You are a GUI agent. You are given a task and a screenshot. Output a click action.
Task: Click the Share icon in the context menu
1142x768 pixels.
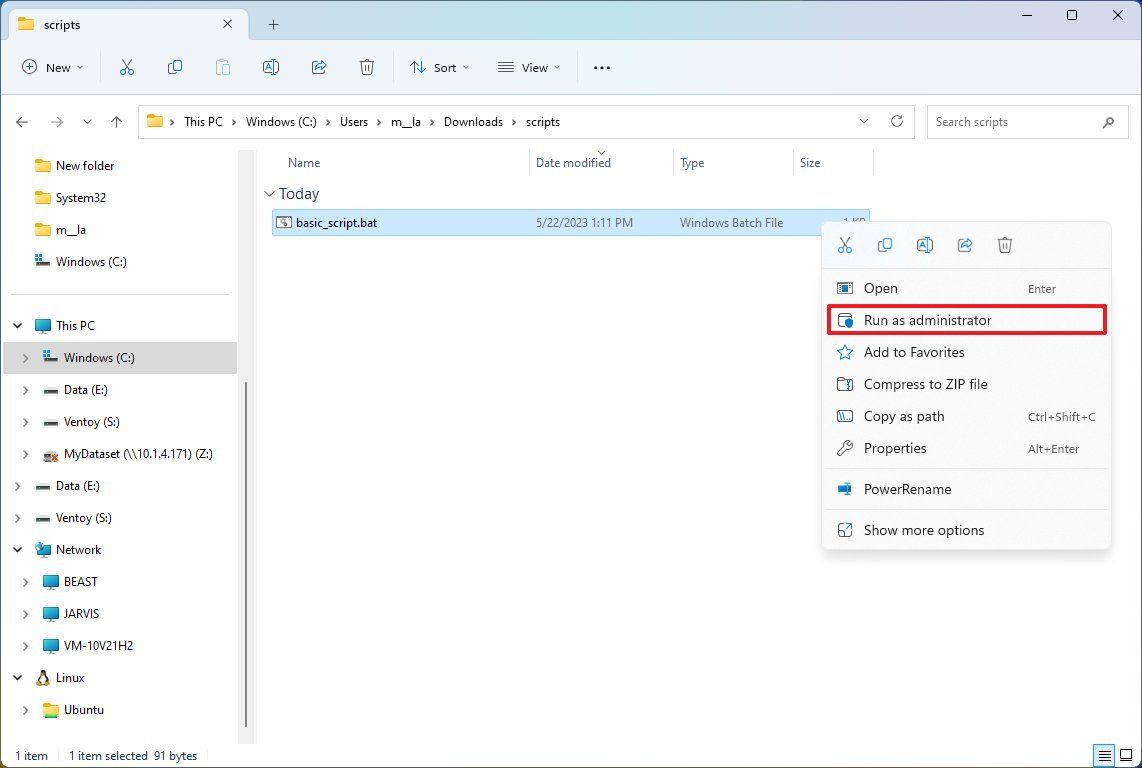click(965, 245)
